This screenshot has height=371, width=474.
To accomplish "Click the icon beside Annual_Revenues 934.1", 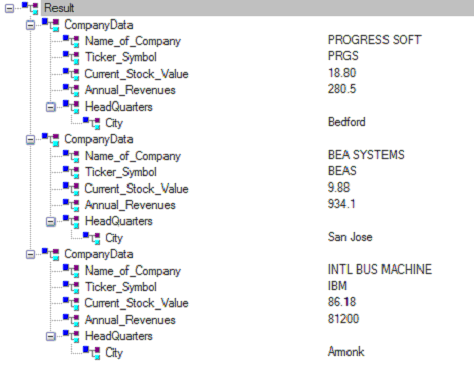I will 71,205.
